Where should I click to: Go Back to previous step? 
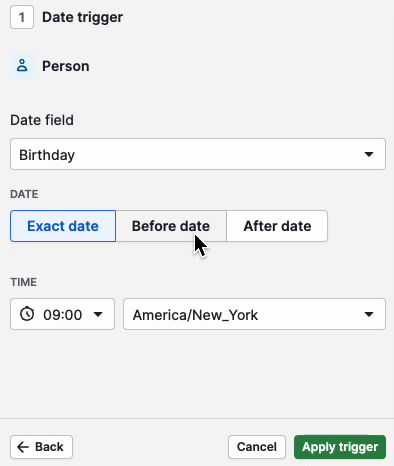(x=41, y=447)
